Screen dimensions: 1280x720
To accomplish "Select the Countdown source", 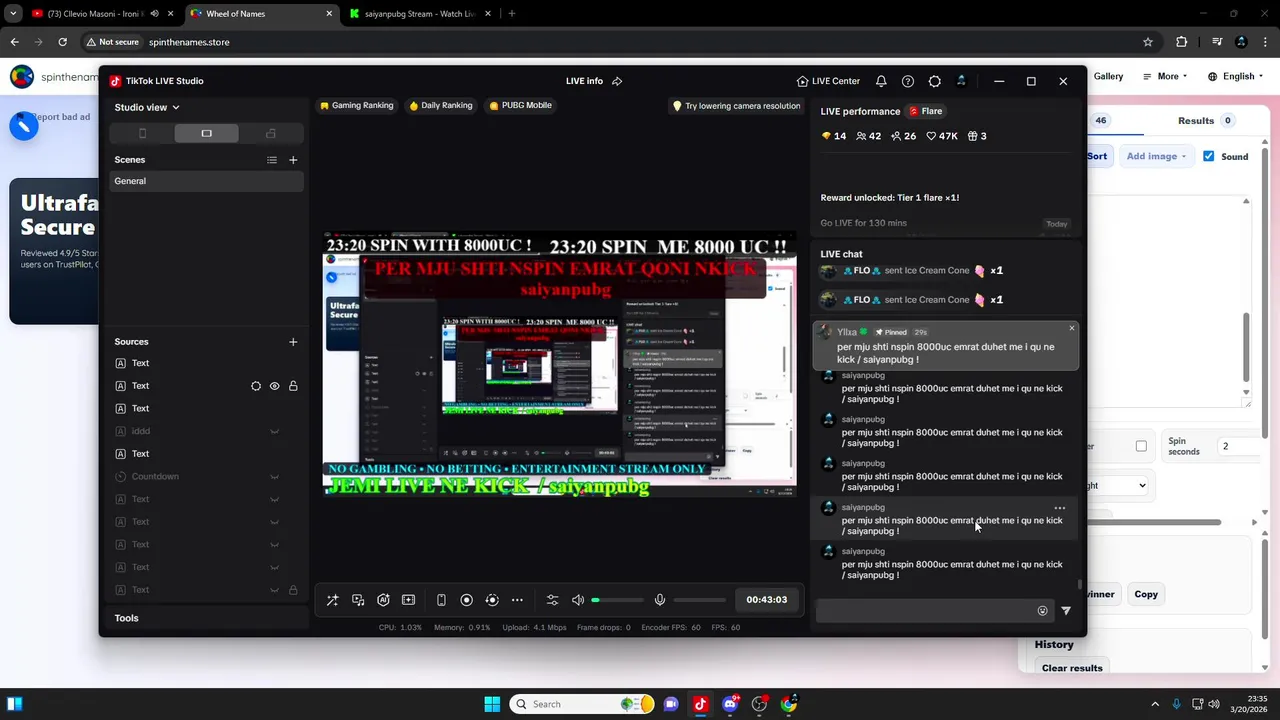I will pos(155,477).
